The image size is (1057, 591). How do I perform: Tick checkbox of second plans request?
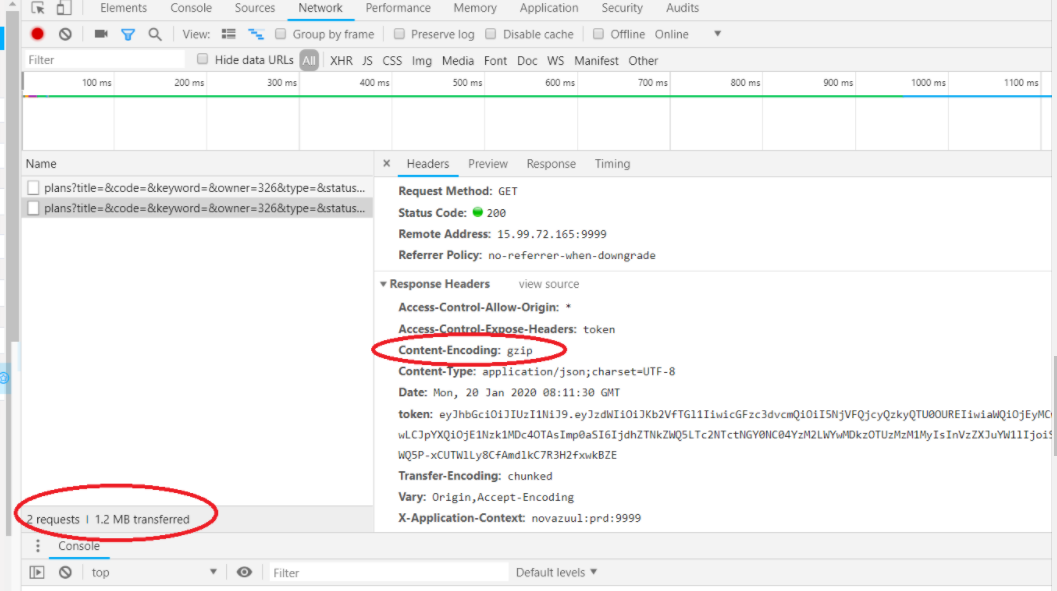click(x=33, y=208)
